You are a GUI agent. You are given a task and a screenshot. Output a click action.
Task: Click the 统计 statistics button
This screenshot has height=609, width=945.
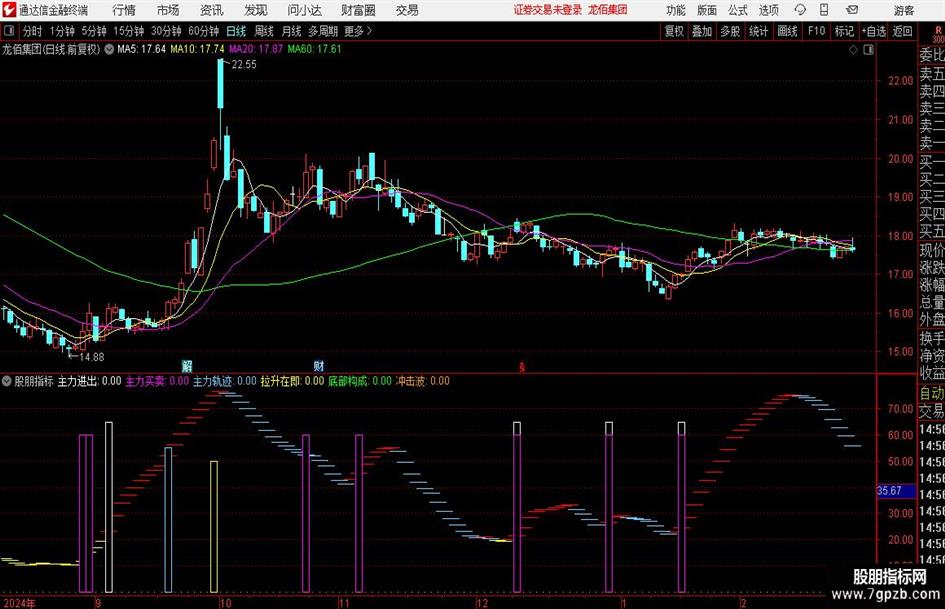pyautogui.click(x=758, y=31)
